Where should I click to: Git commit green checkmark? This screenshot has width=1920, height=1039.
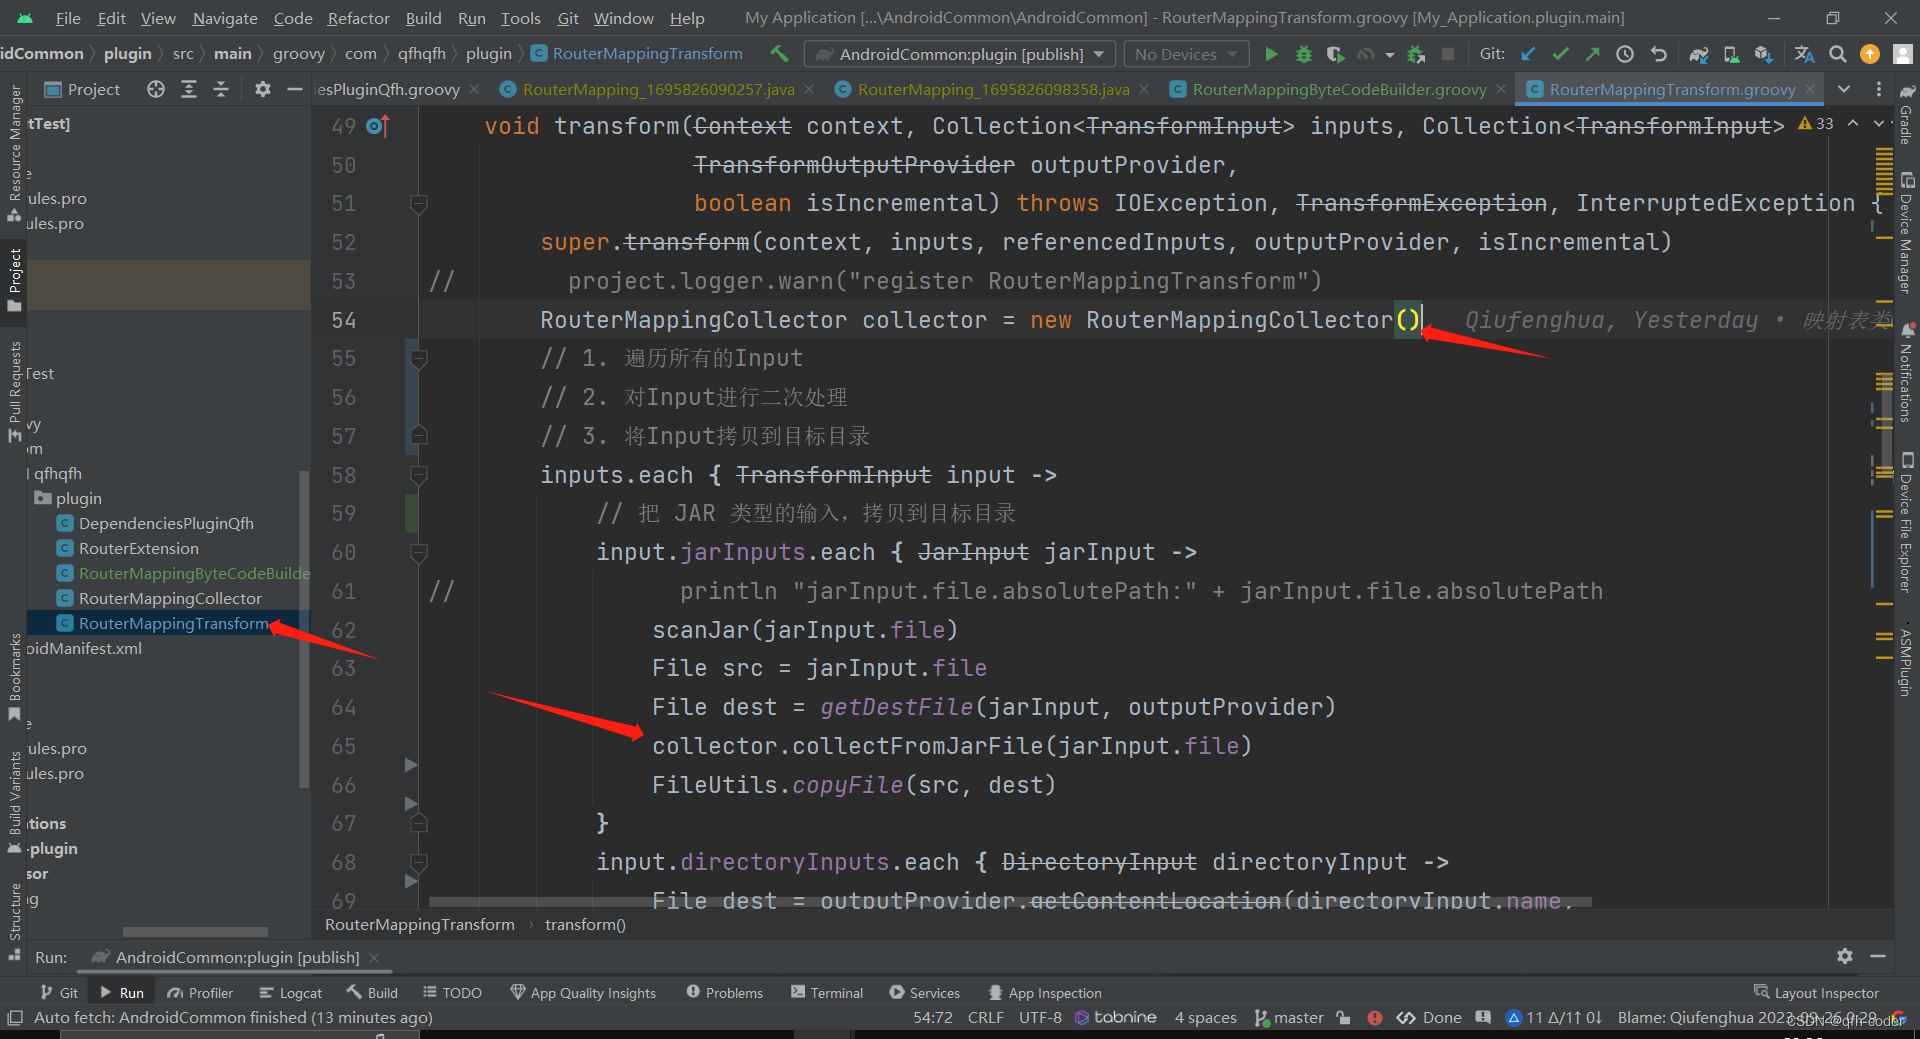(1560, 54)
